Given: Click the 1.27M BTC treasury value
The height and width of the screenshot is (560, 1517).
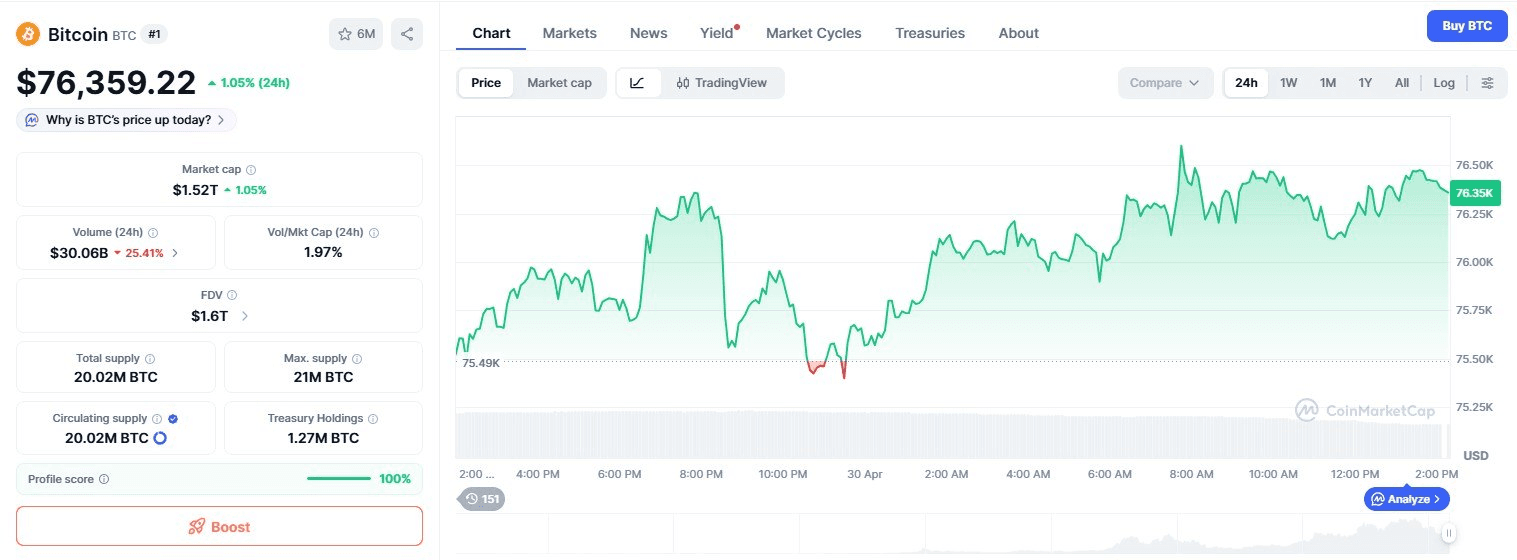Looking at the screenshot, I should pyautogui.click(x=323, y=438).
